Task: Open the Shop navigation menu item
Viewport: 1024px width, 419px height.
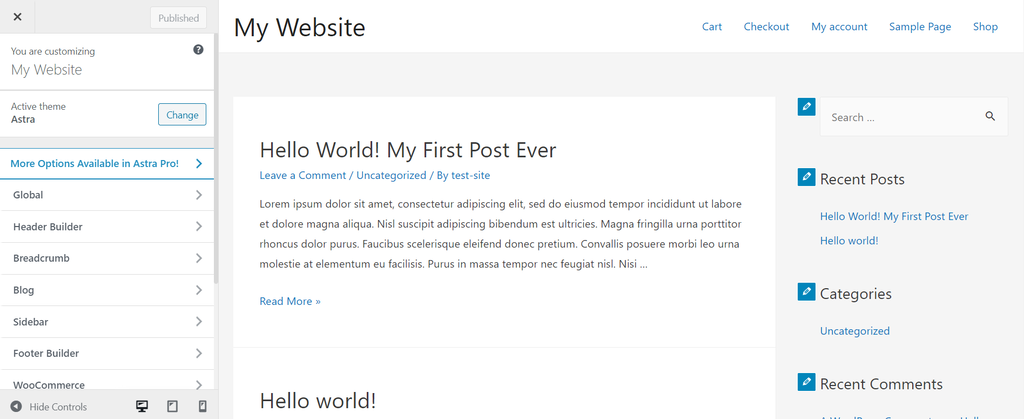Action: pos(985,27)
